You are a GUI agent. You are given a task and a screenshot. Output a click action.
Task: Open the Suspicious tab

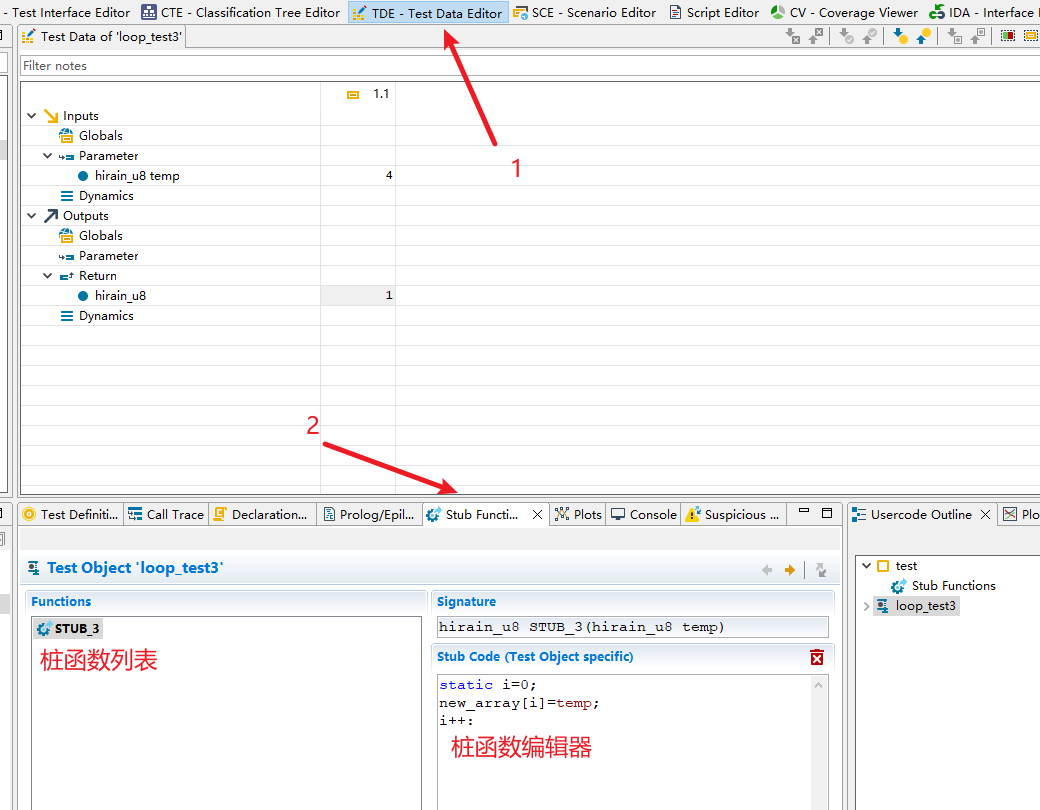733,514
